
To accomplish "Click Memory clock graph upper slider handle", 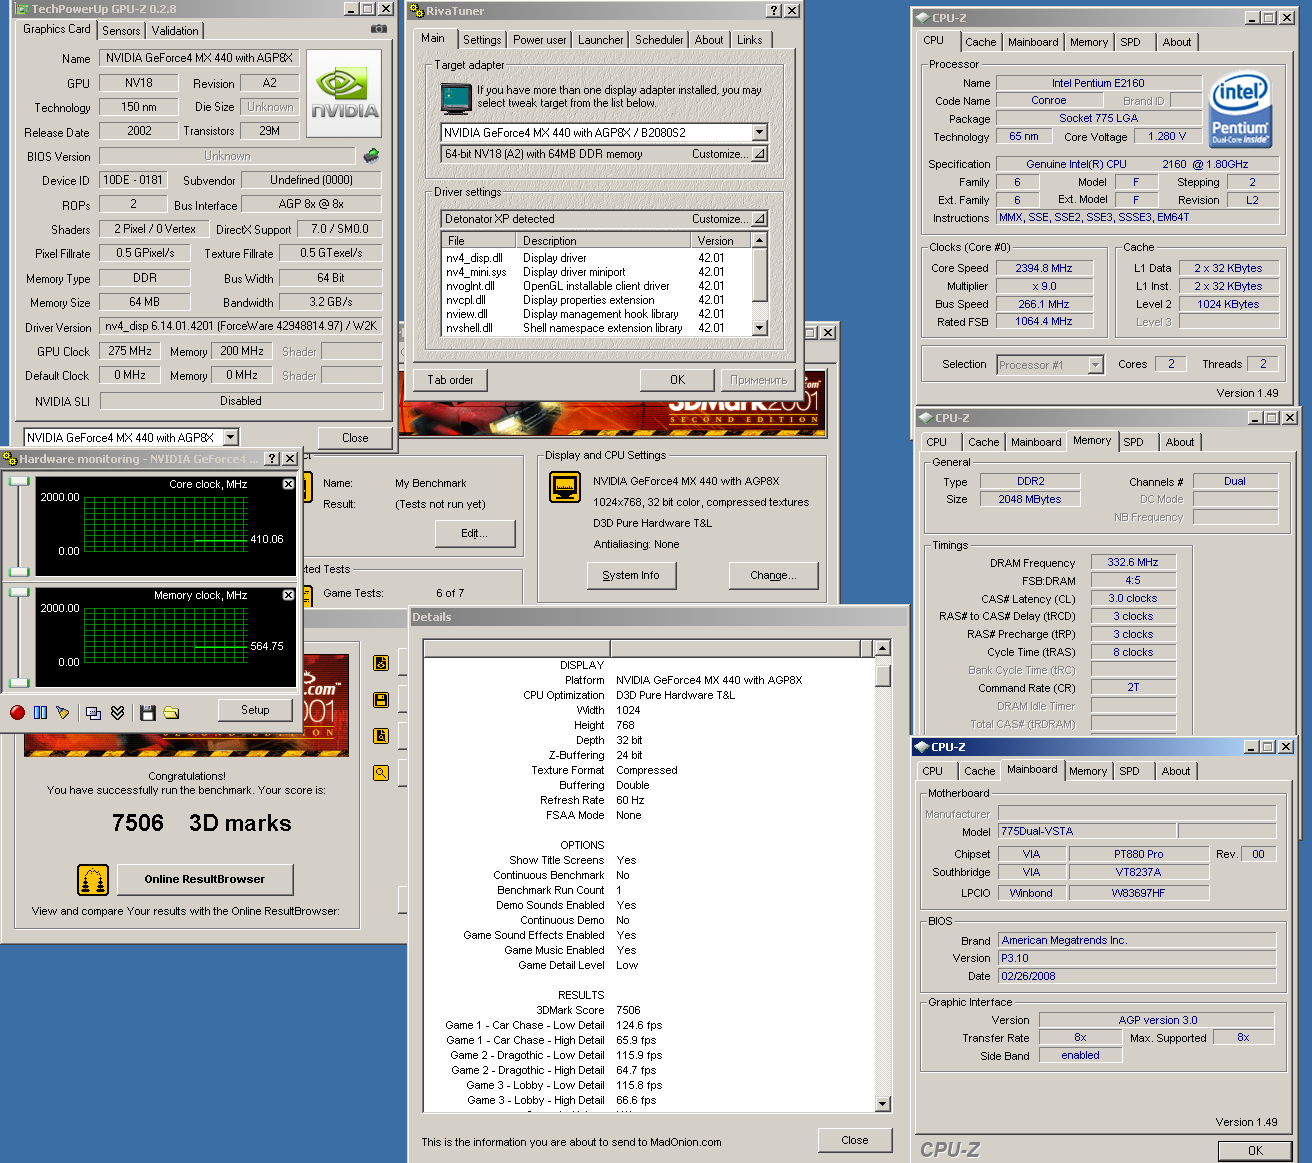I will 19,592.
